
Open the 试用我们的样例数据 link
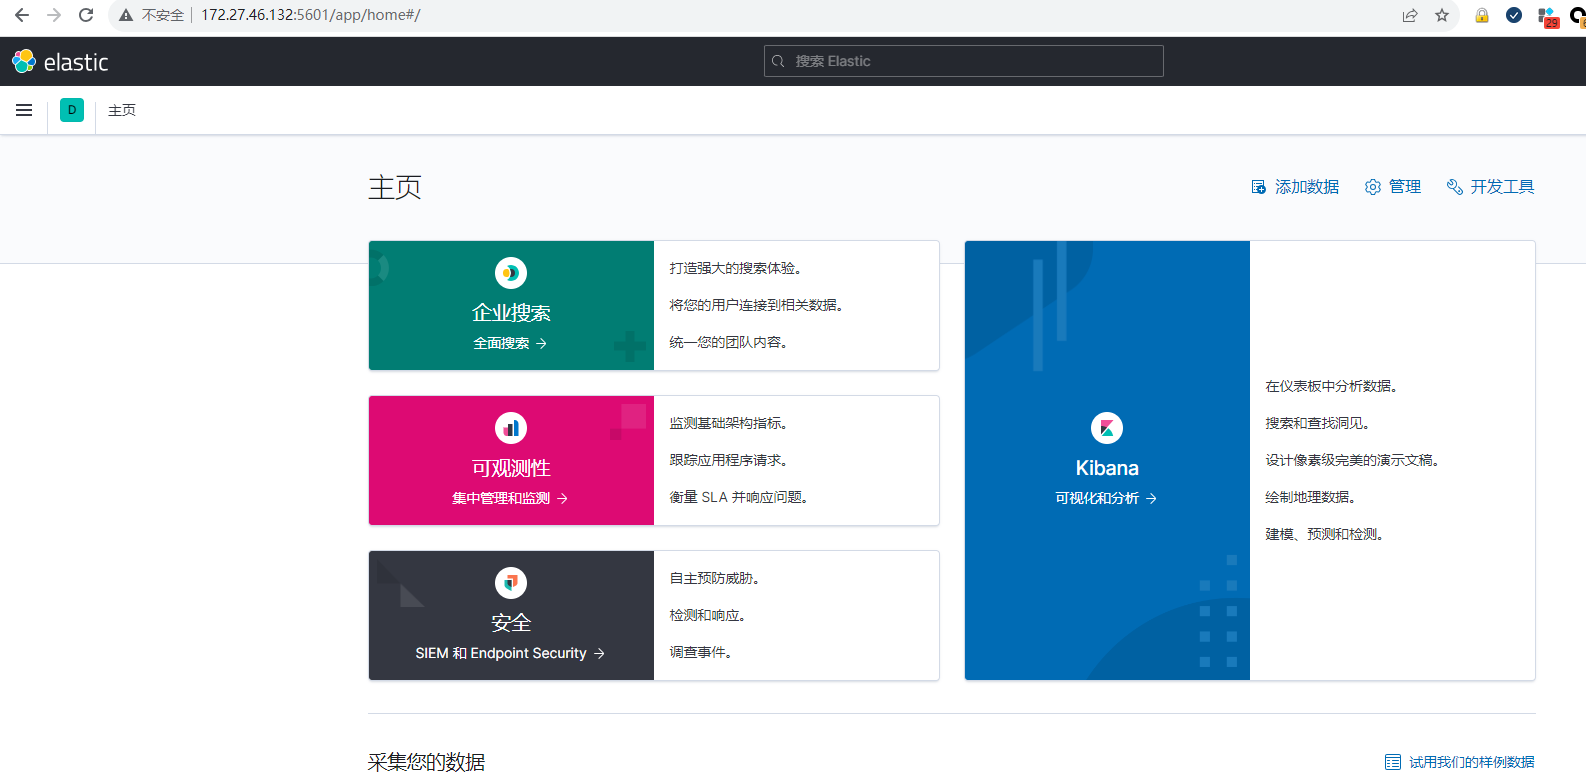coord(1460,762)
